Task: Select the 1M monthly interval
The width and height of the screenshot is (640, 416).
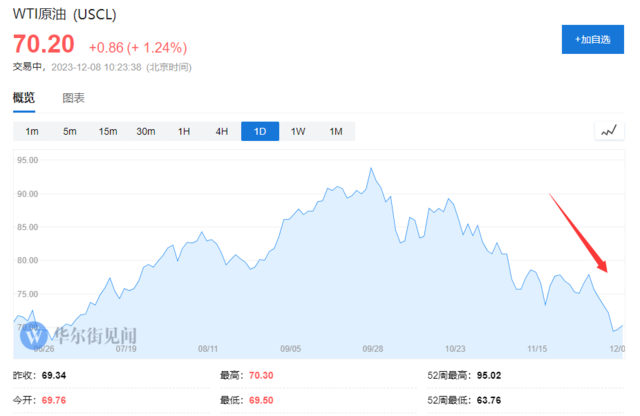Action: 336,132
